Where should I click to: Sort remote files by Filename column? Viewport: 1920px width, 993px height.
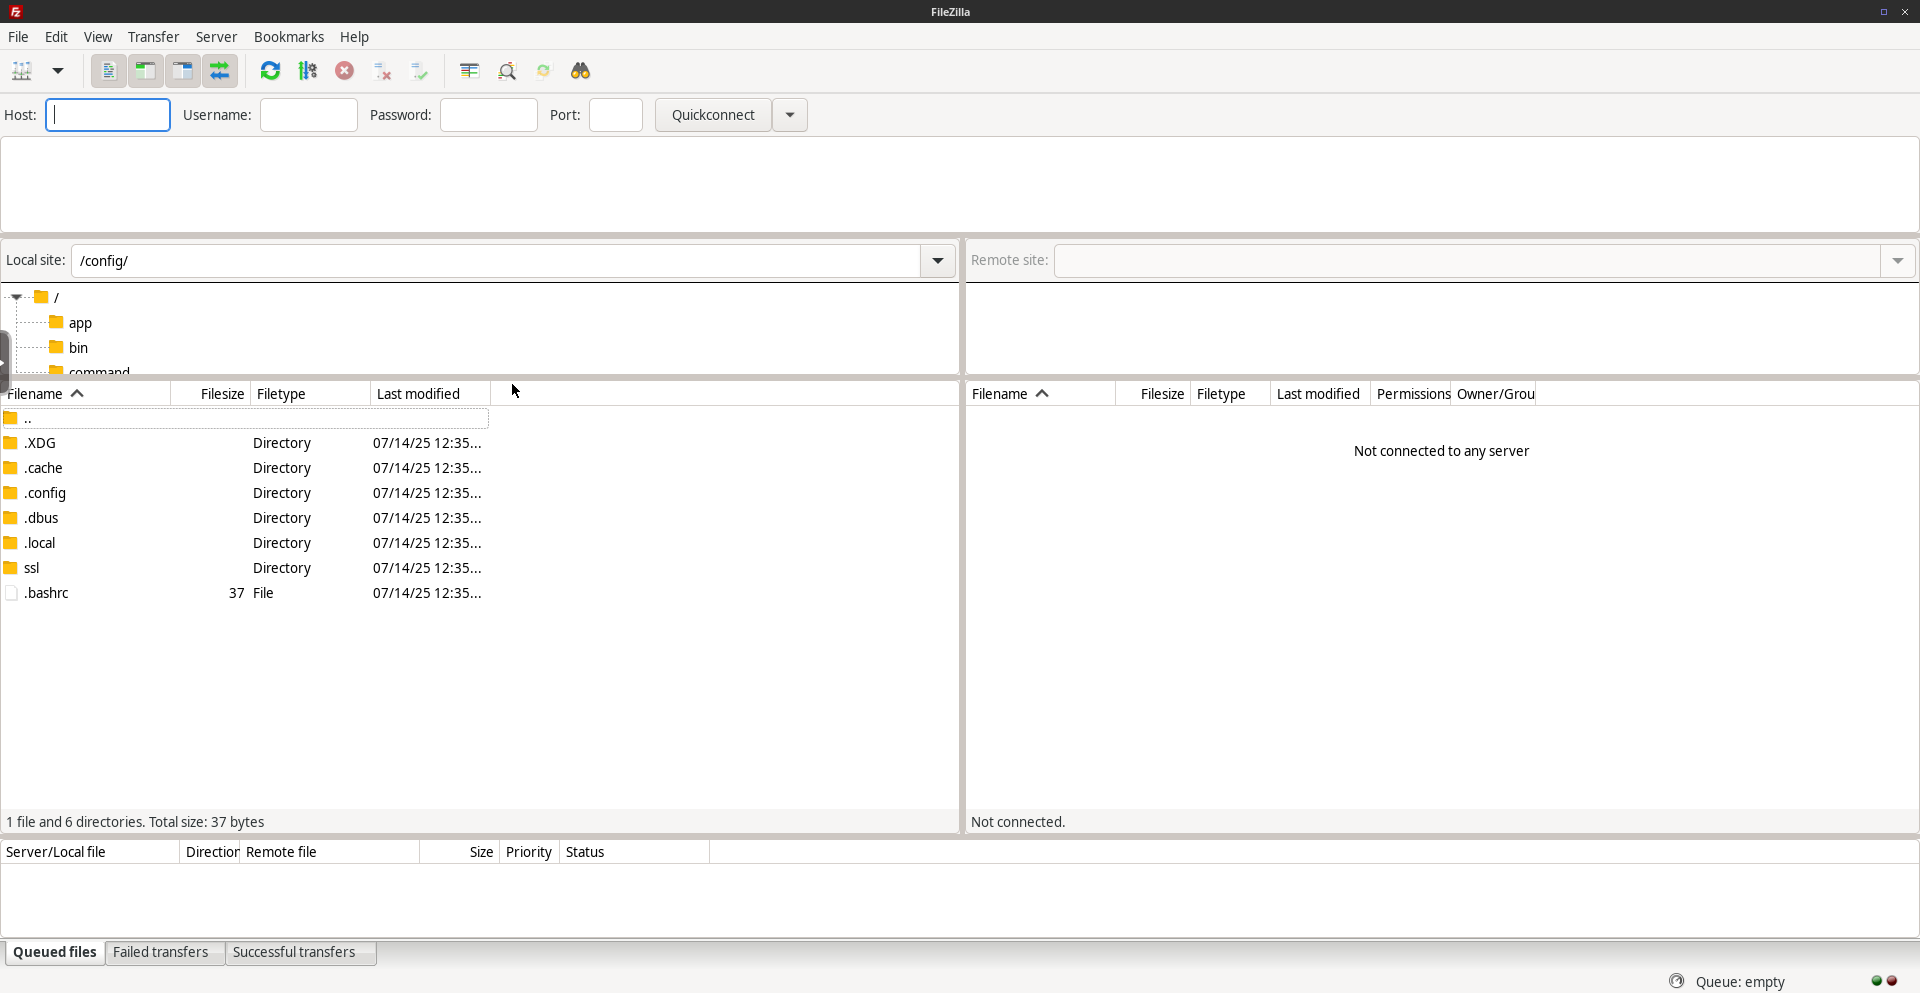click(x=1041, y=394)
